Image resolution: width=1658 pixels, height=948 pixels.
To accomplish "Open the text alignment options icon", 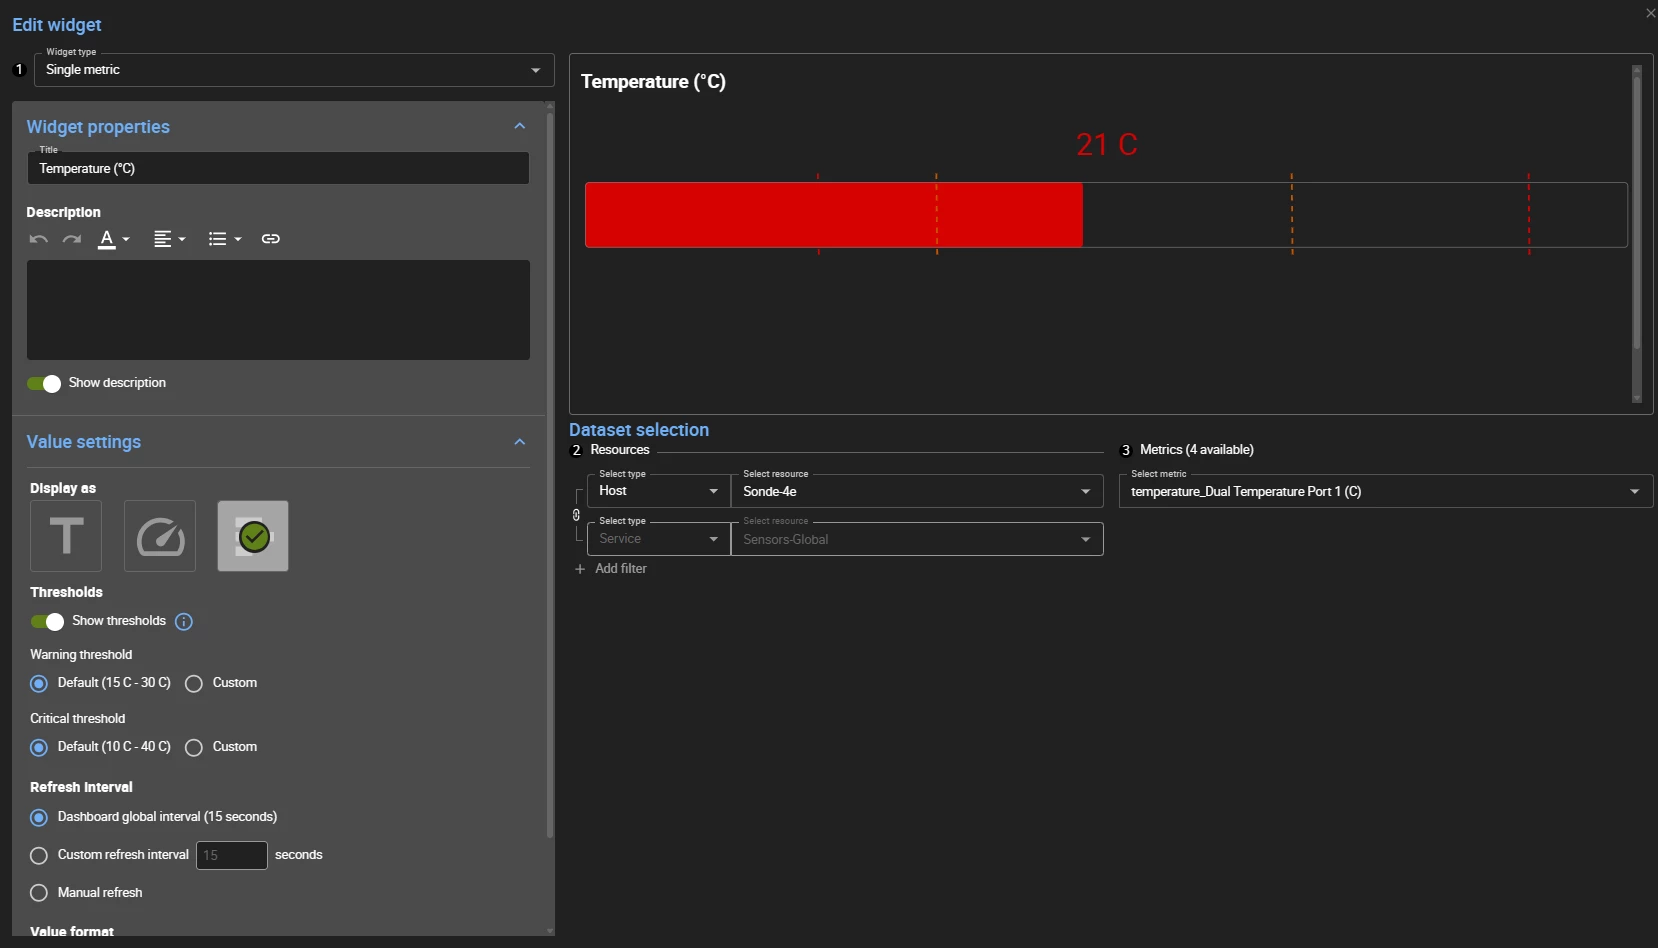I will point(168,239).
